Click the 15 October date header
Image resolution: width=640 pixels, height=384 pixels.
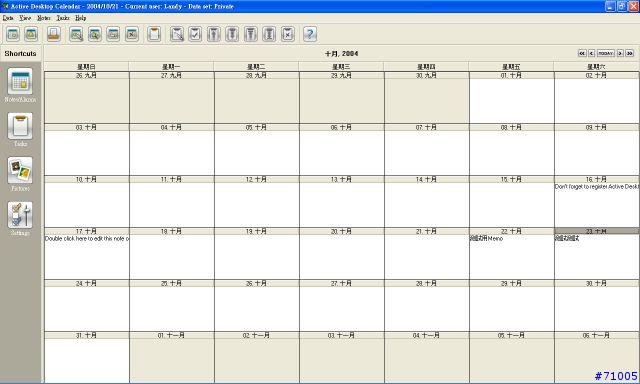511,179
